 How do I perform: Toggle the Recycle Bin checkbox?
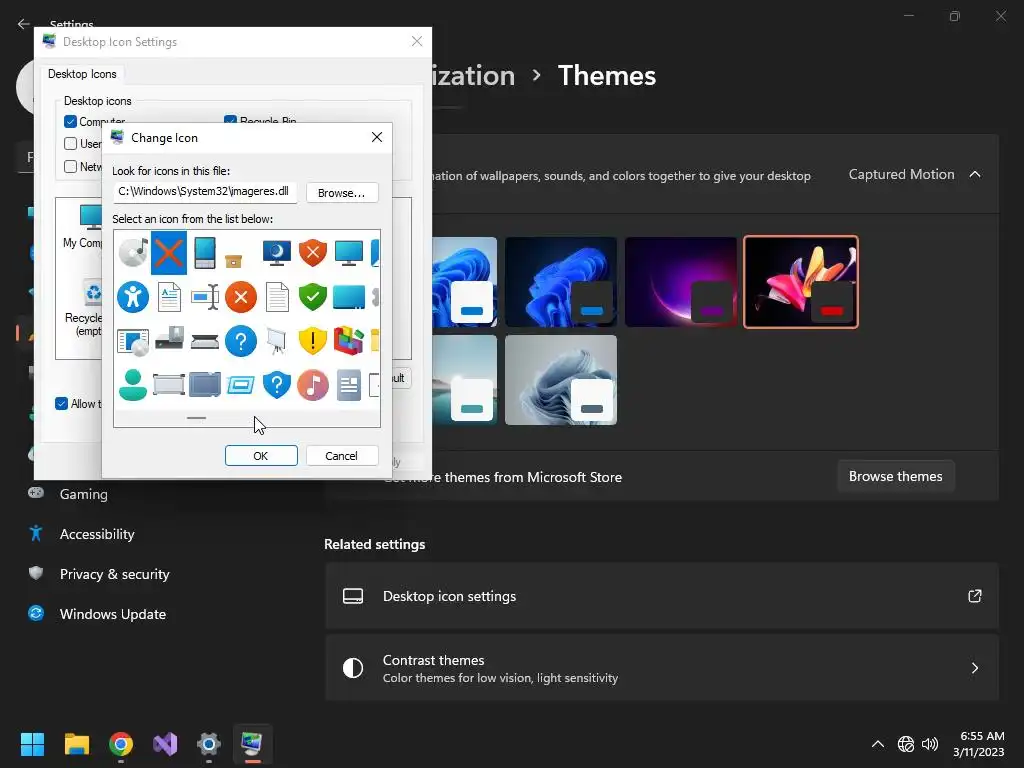[230, 121]
